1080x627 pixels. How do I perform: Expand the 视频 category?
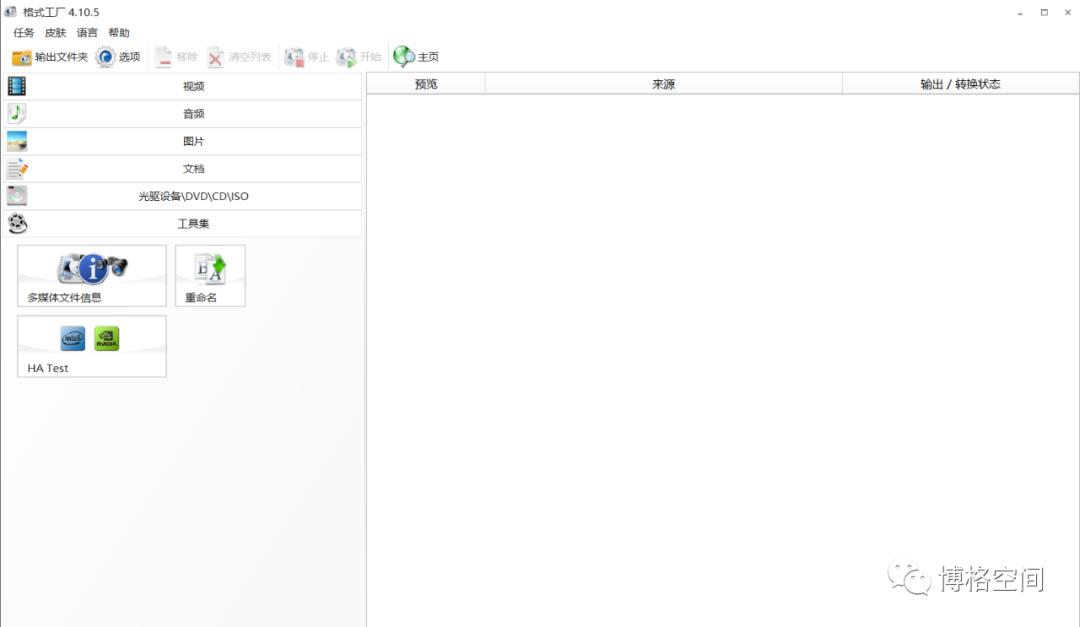[183, 86]
